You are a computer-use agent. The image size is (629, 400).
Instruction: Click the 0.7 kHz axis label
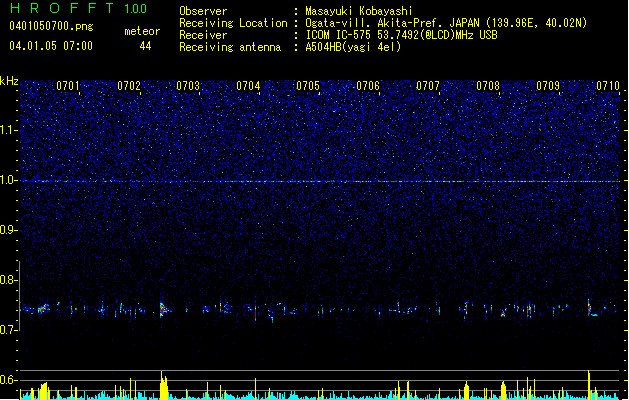tap(9, 330)
